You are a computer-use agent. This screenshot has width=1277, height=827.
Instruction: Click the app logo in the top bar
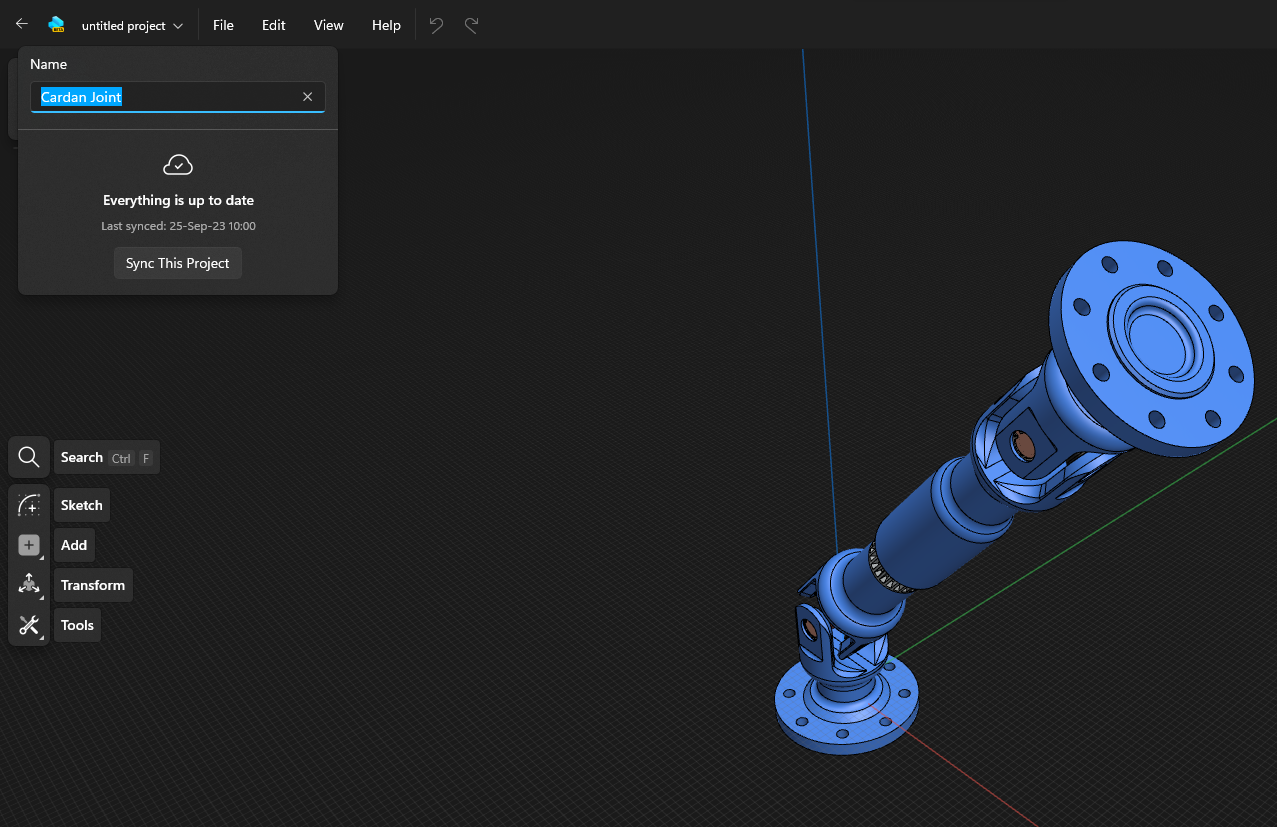click(x=56, y=25)
